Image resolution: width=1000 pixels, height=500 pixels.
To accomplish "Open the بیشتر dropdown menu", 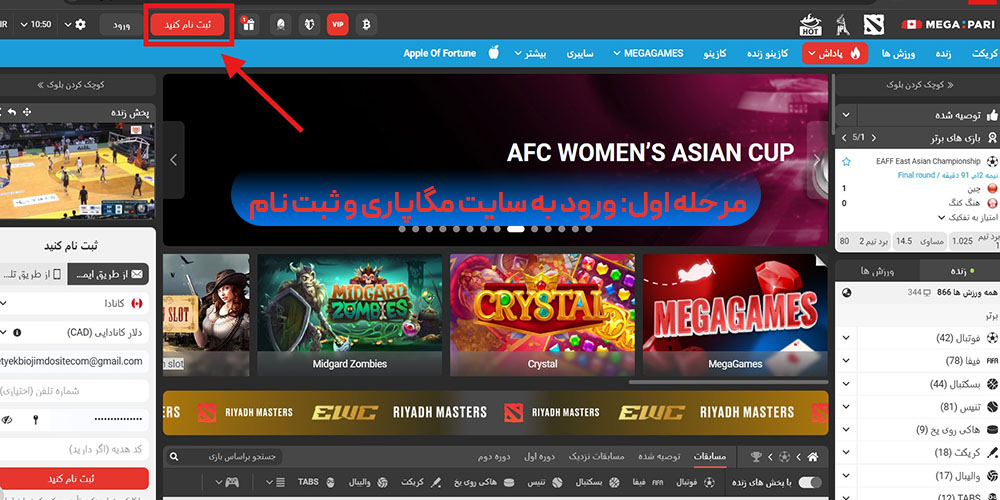I will [x=529, y=54].
